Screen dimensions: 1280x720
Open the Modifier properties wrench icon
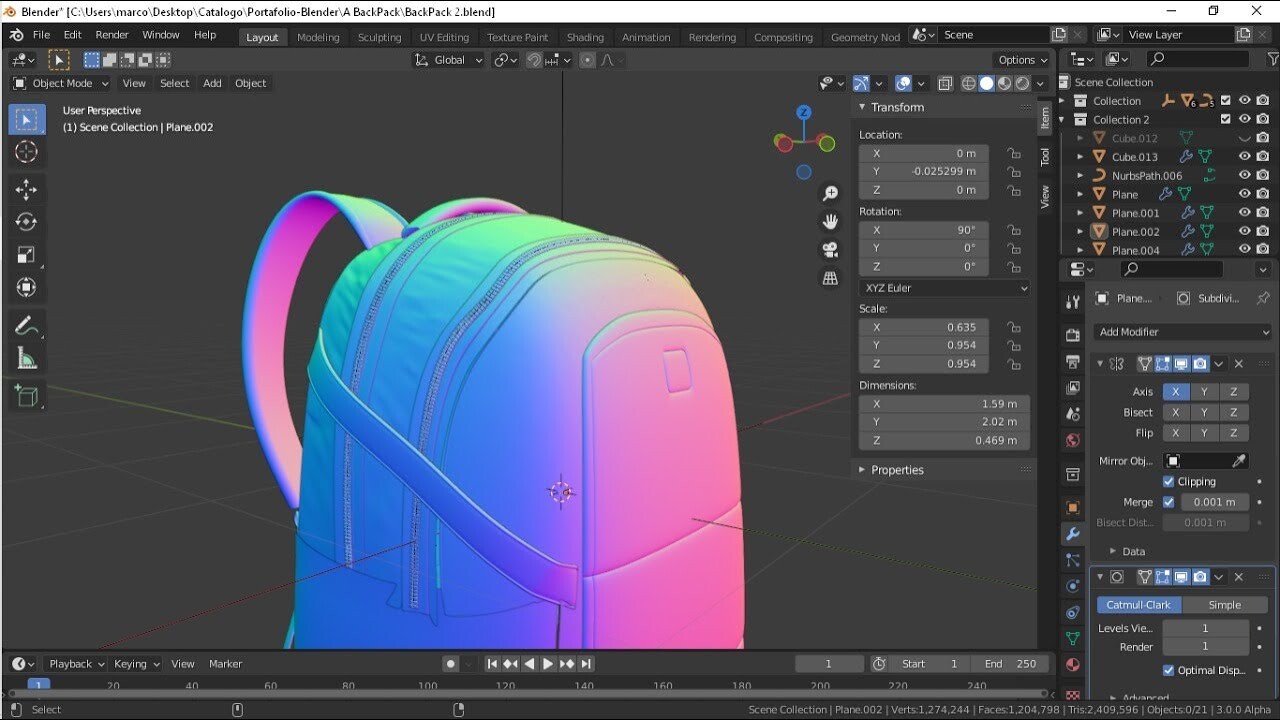pyautogui.click(x=1073, y=534)
